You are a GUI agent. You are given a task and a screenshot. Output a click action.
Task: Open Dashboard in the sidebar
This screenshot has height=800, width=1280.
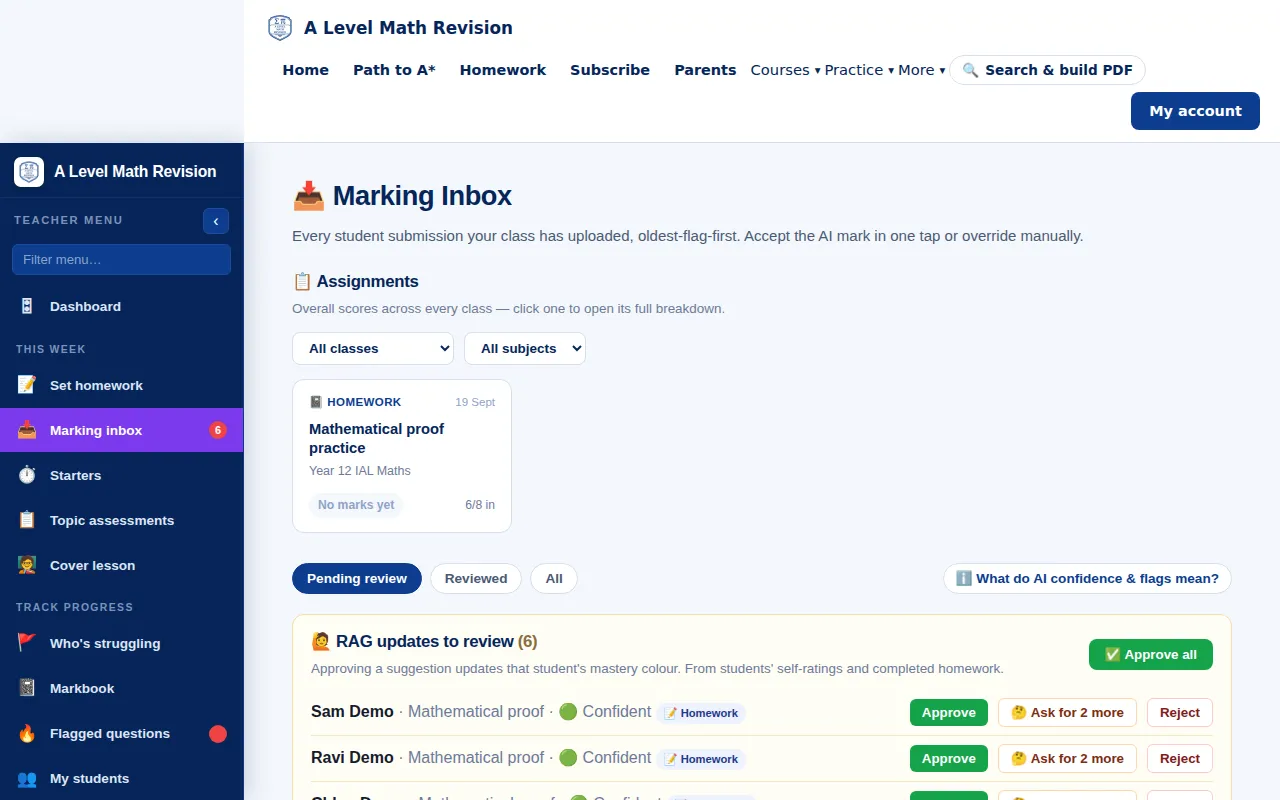tap(121, 307)
